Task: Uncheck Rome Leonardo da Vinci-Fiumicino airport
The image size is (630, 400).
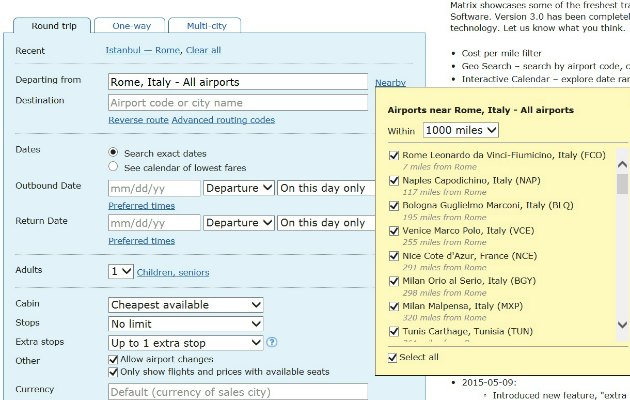Action: click(393, 155)
